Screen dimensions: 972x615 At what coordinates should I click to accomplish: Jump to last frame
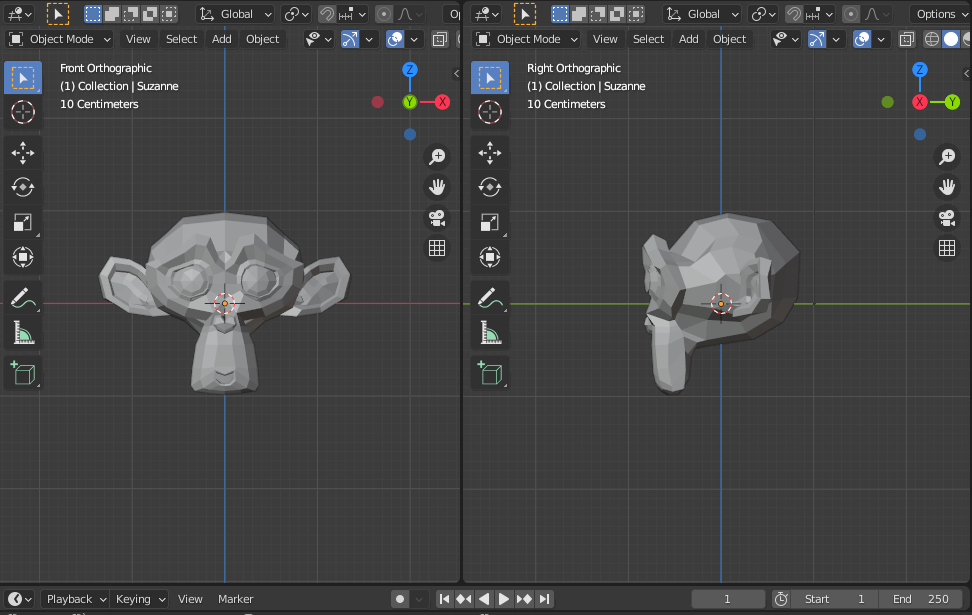[x=544, y=599]
